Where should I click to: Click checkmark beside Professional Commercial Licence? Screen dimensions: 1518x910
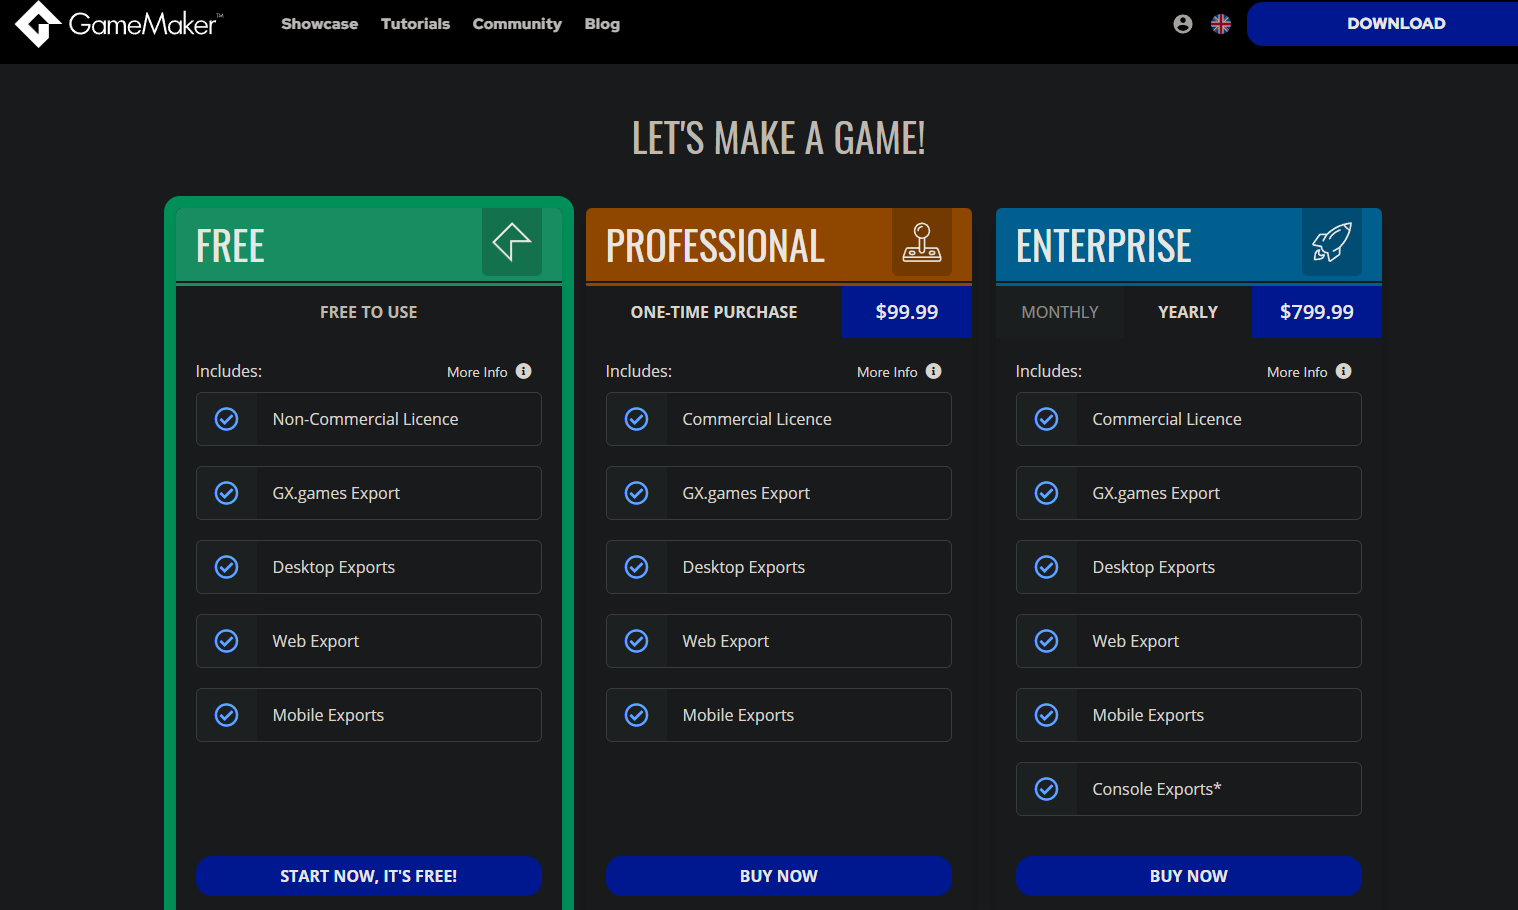pos(637,419)
